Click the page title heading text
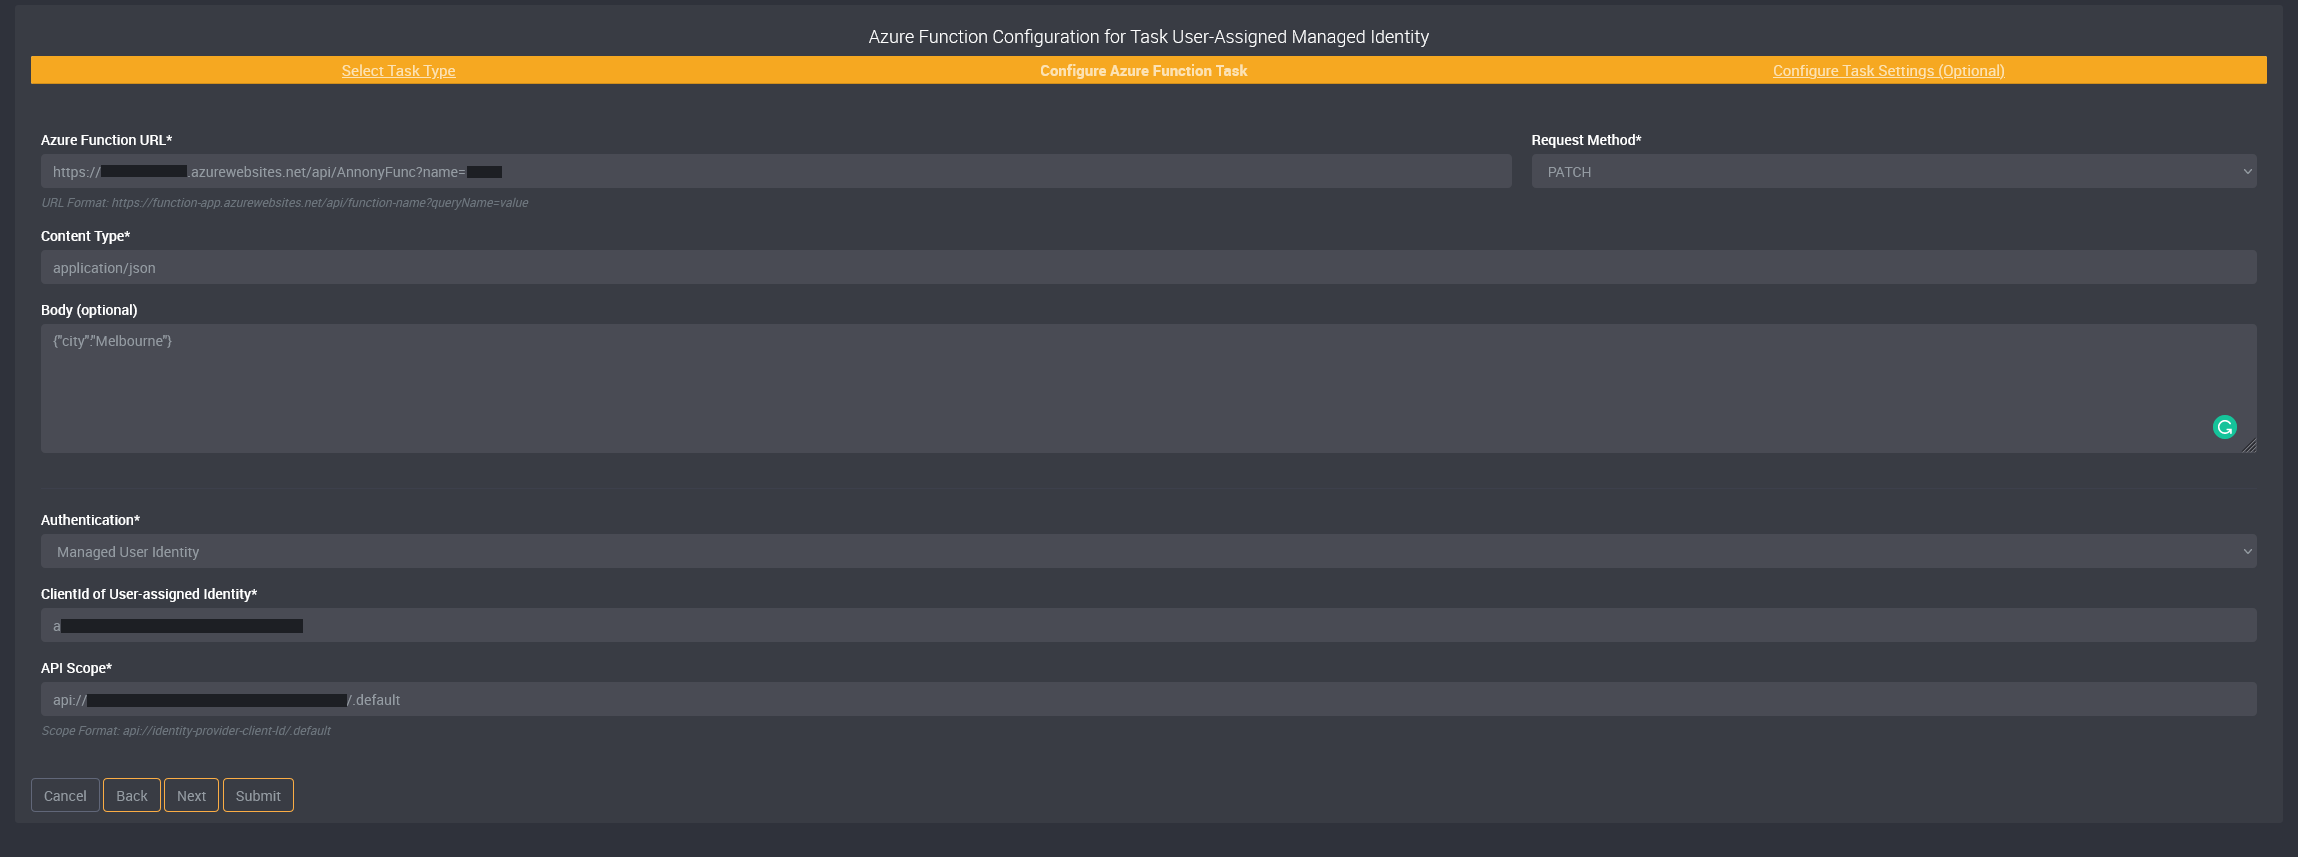Screen dimensions: 2298x857 click(x=1148, y=37)
